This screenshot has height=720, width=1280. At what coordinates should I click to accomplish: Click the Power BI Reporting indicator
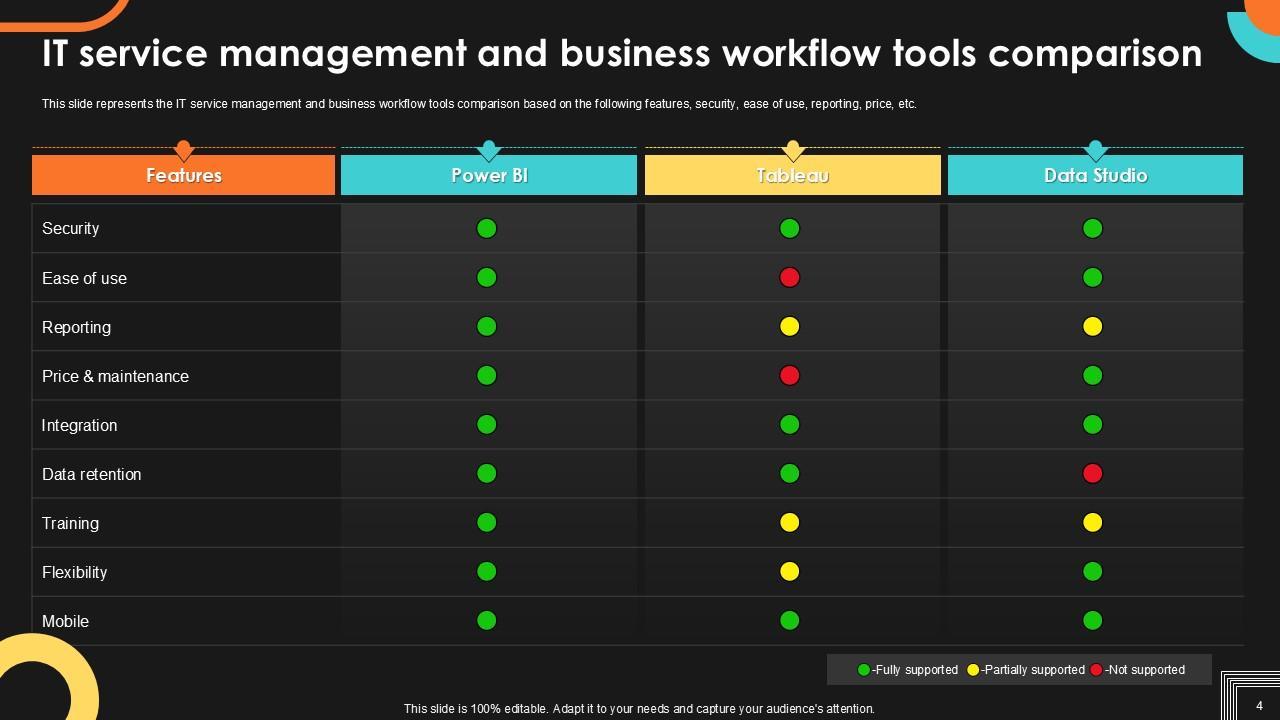pyautogui.click(x=486, y=327)
